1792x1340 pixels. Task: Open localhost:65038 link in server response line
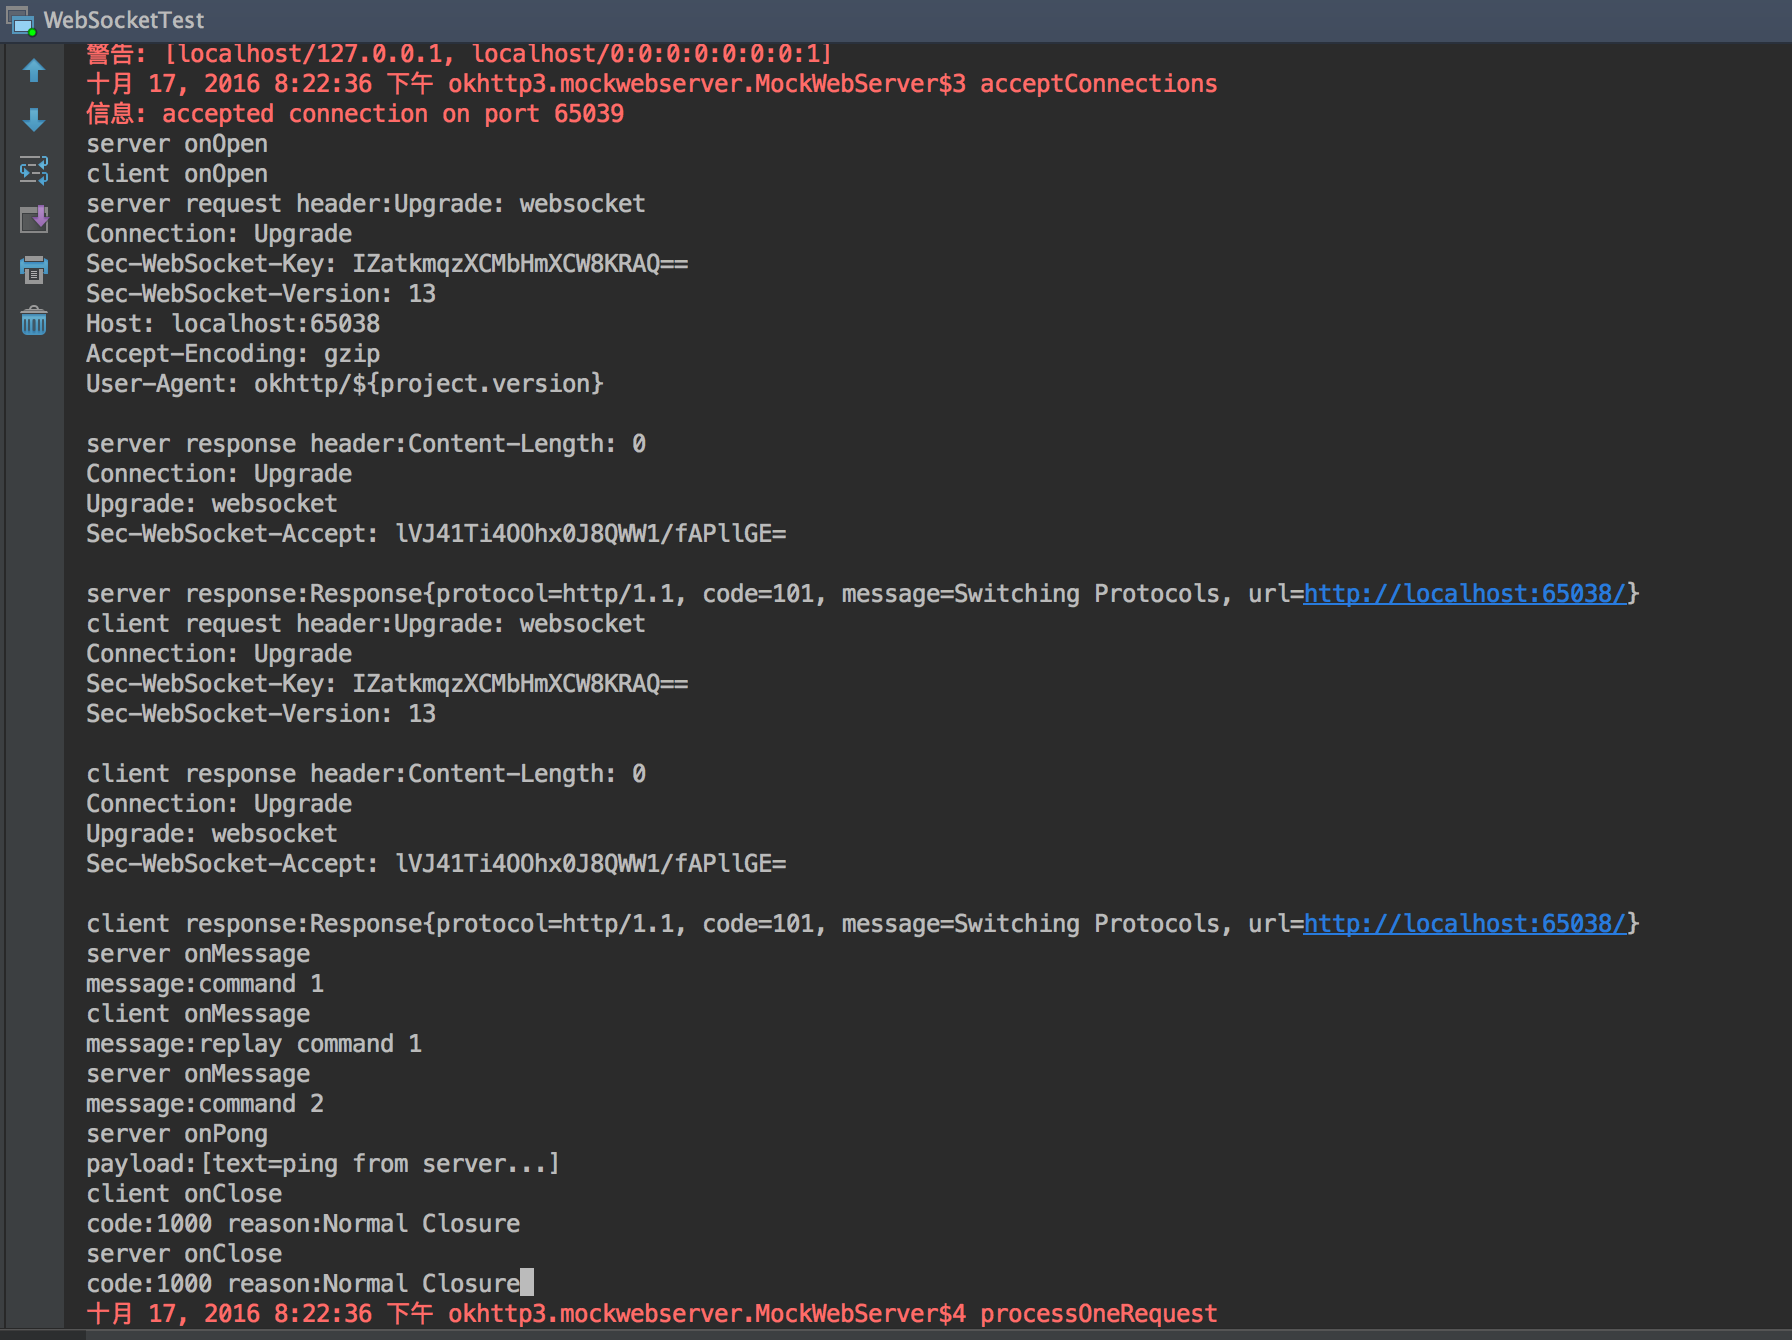click(1465, 594)
